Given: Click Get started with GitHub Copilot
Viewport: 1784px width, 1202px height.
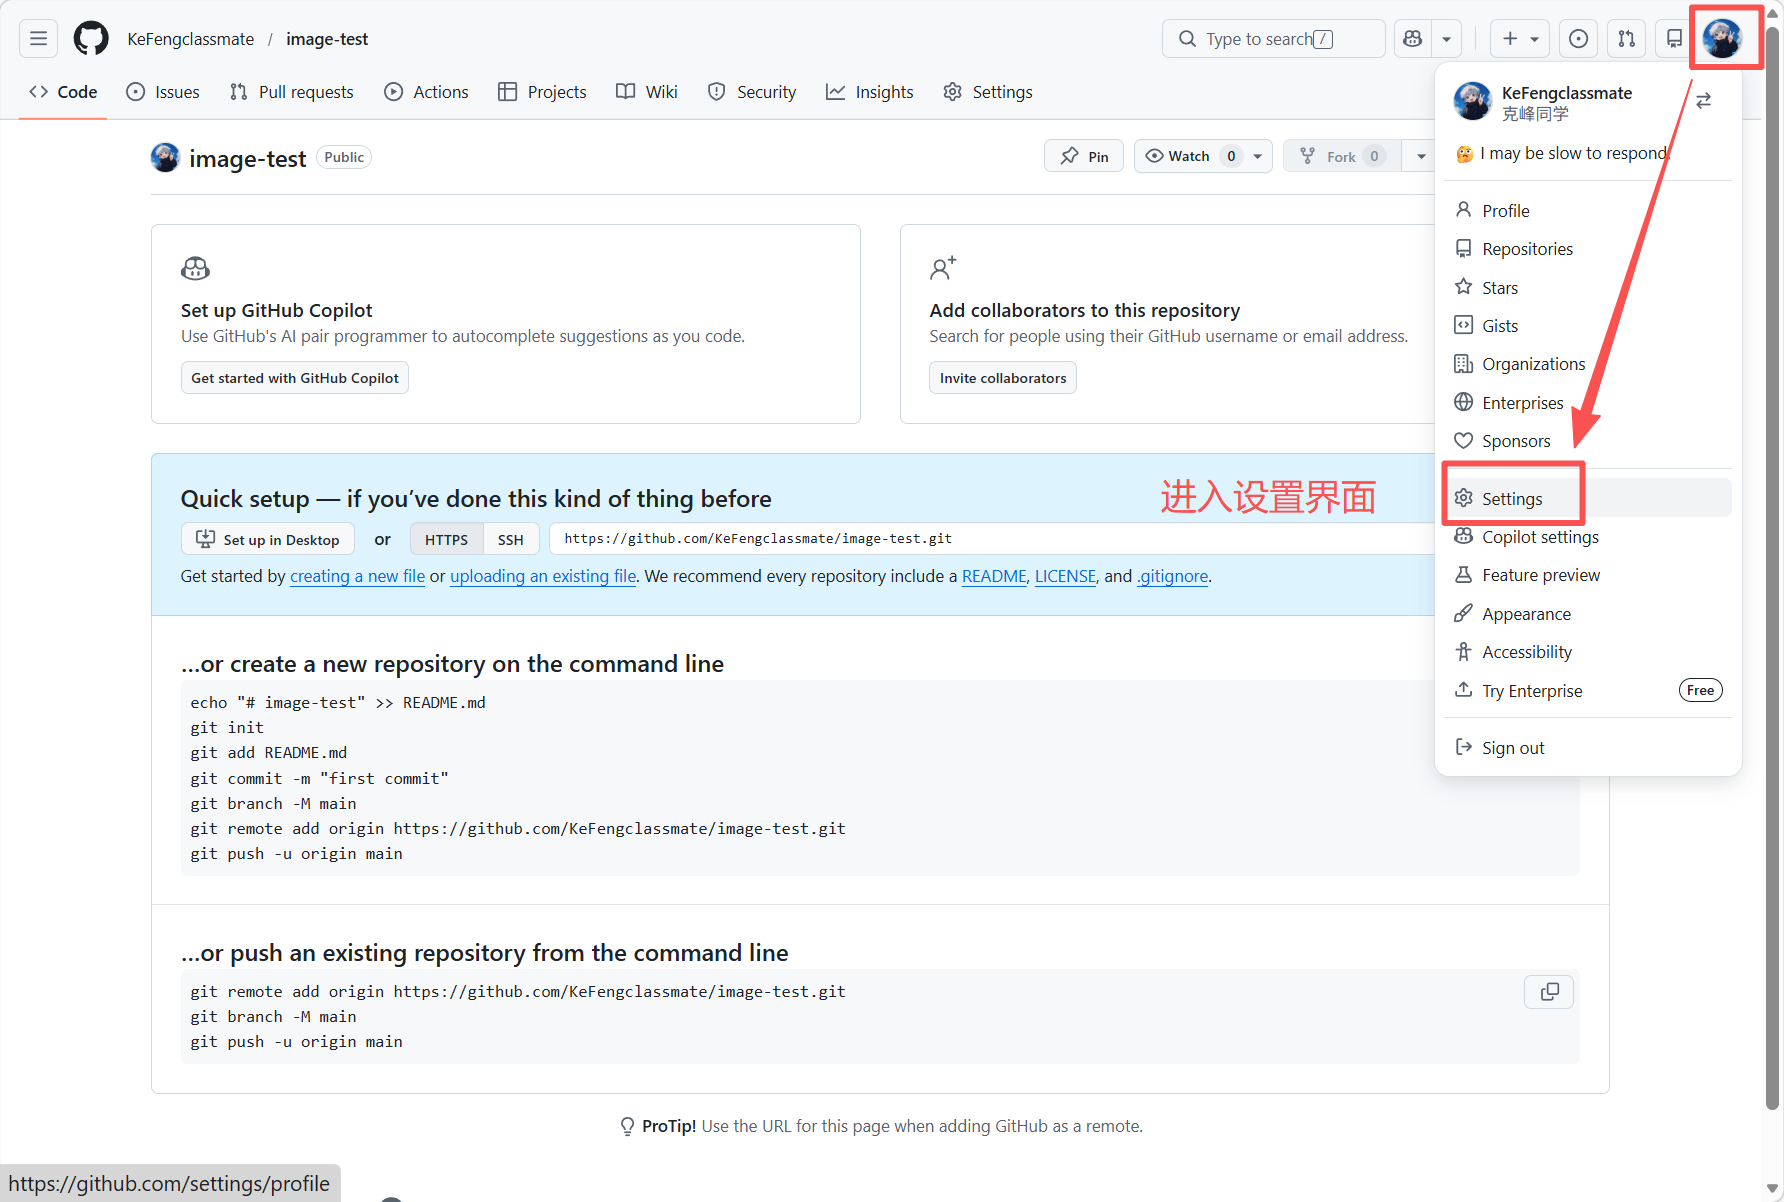Looking at the screenshot, I should [295, 378].
